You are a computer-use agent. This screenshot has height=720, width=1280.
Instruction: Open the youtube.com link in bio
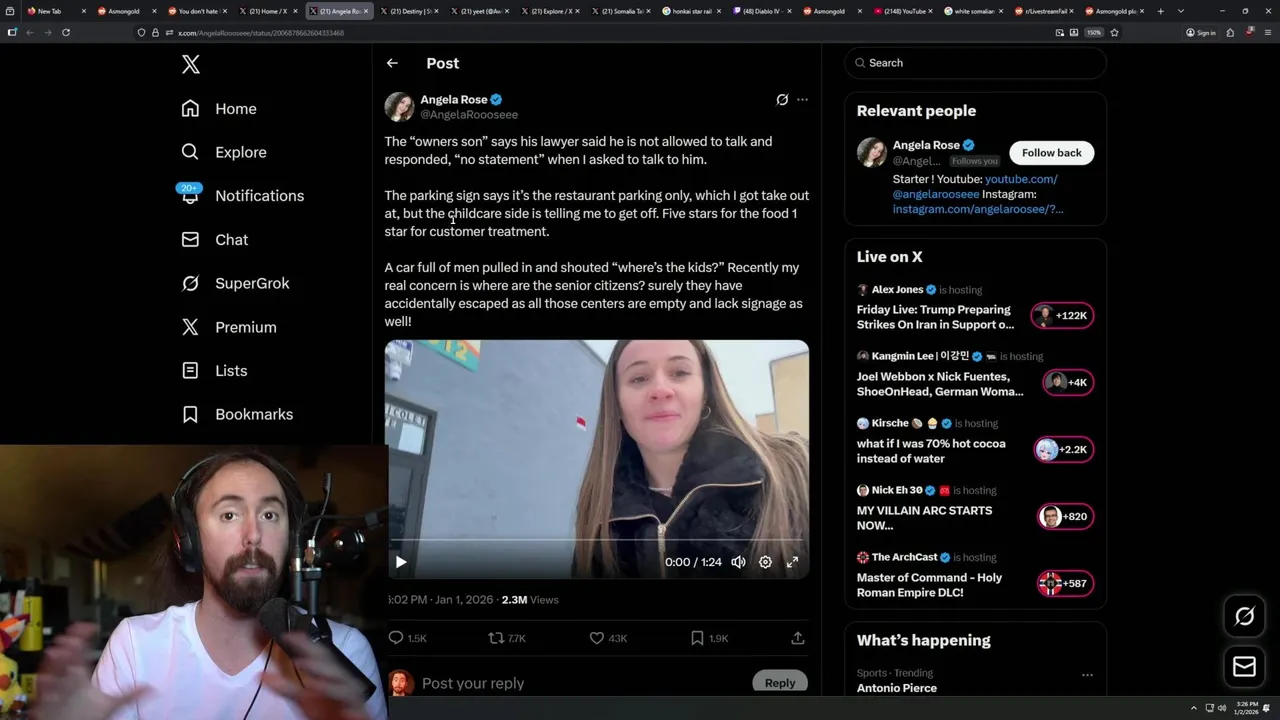coord(1021,179)
